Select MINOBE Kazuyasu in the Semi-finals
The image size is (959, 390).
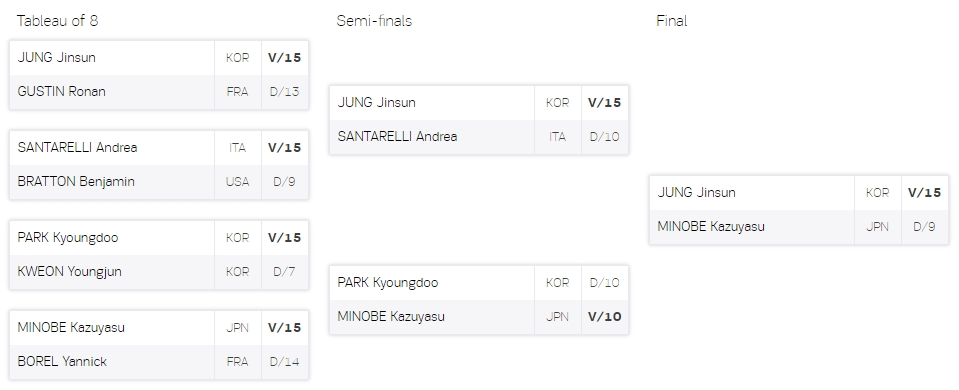pos(391,317)
